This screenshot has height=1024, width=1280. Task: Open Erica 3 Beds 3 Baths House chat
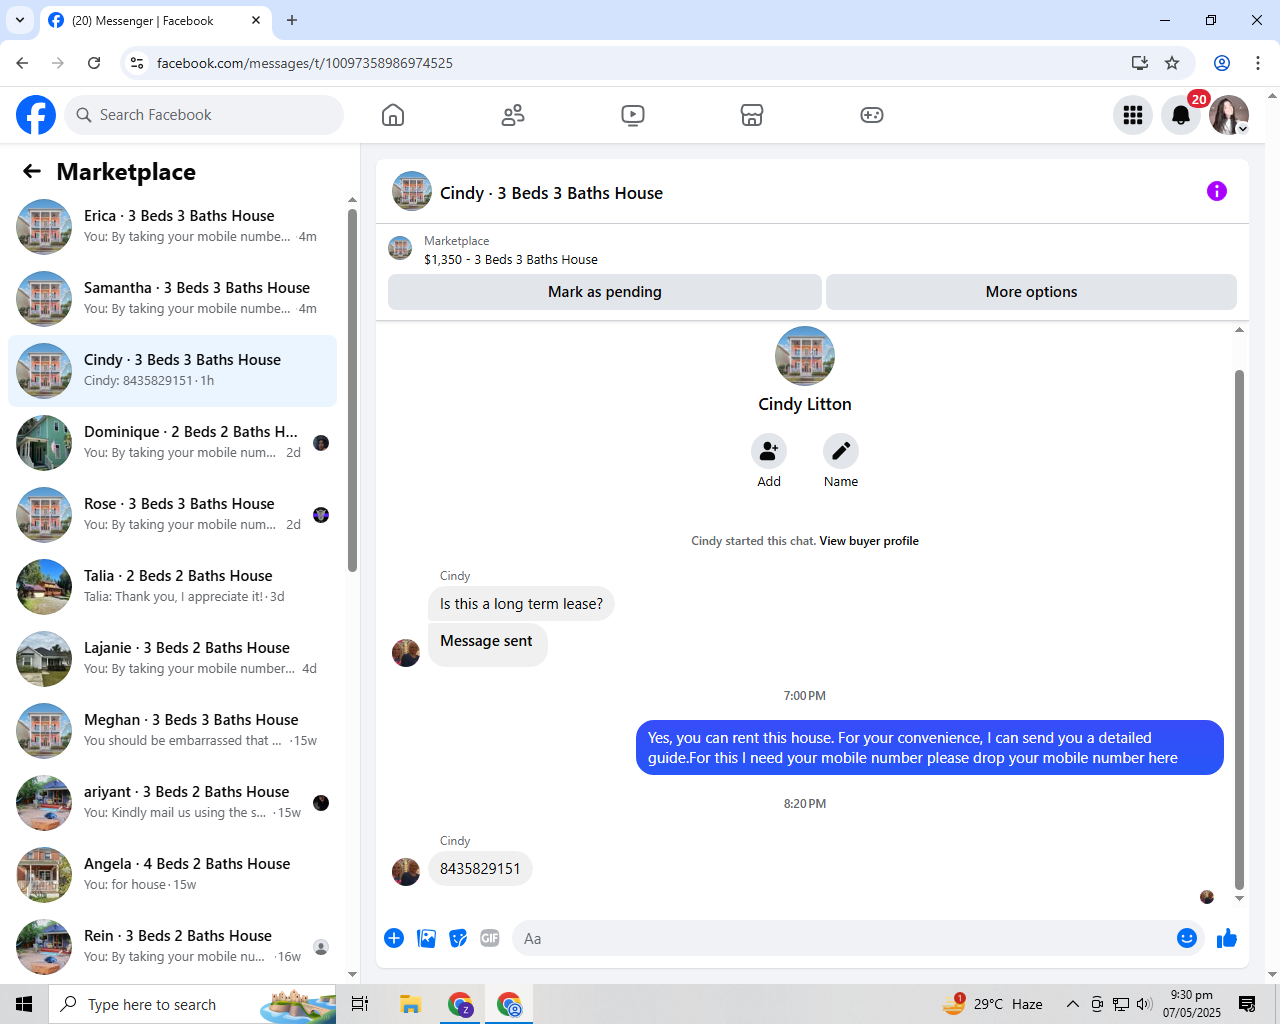click(x=172, y=227)
